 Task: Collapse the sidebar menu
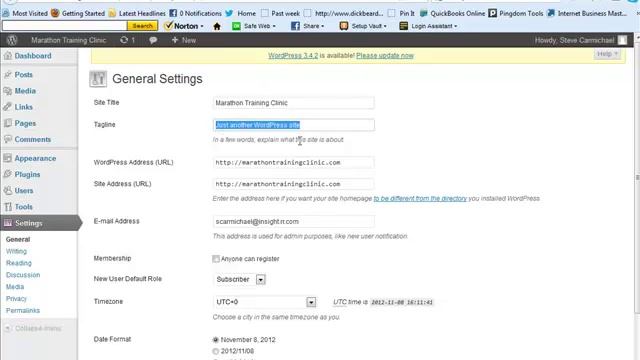tap(34, 328)
